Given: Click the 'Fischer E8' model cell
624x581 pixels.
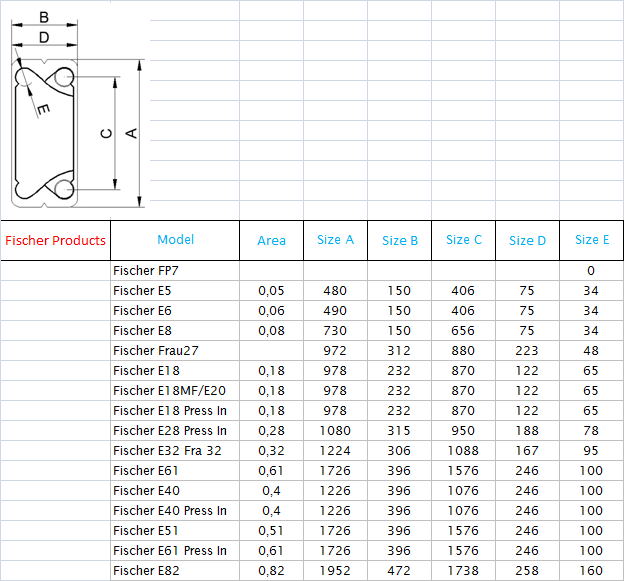Looking at the screenshot, I should pyautogui.click(x=175, y=330).
